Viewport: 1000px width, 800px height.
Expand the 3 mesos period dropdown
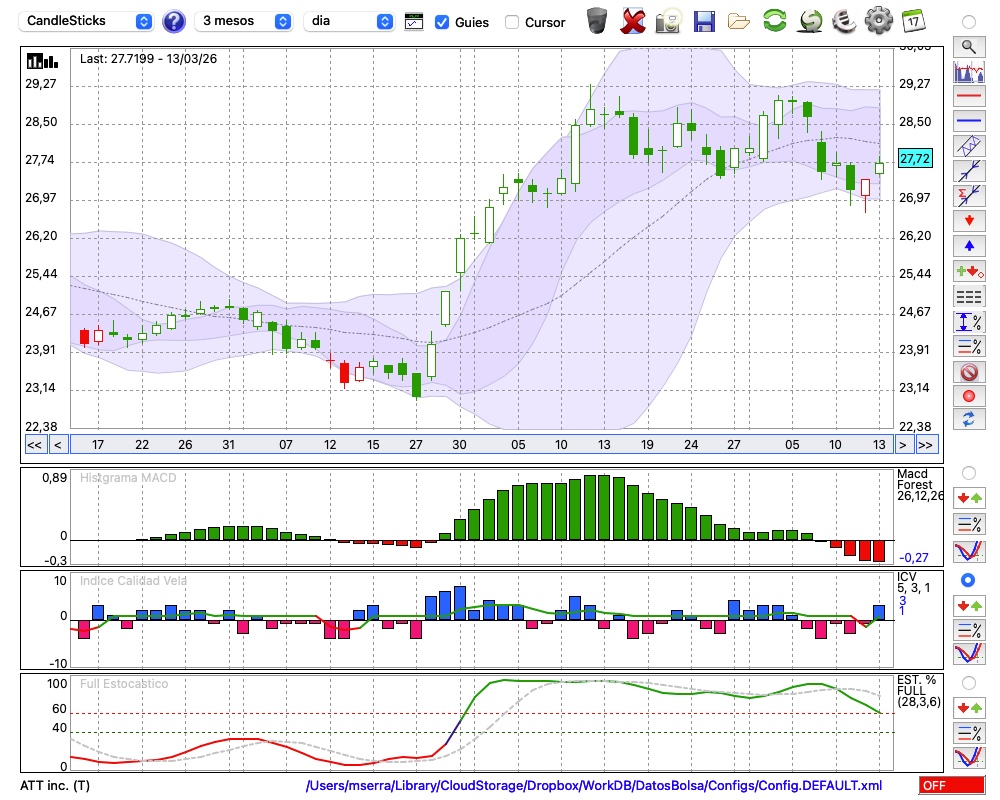[244, 21]
